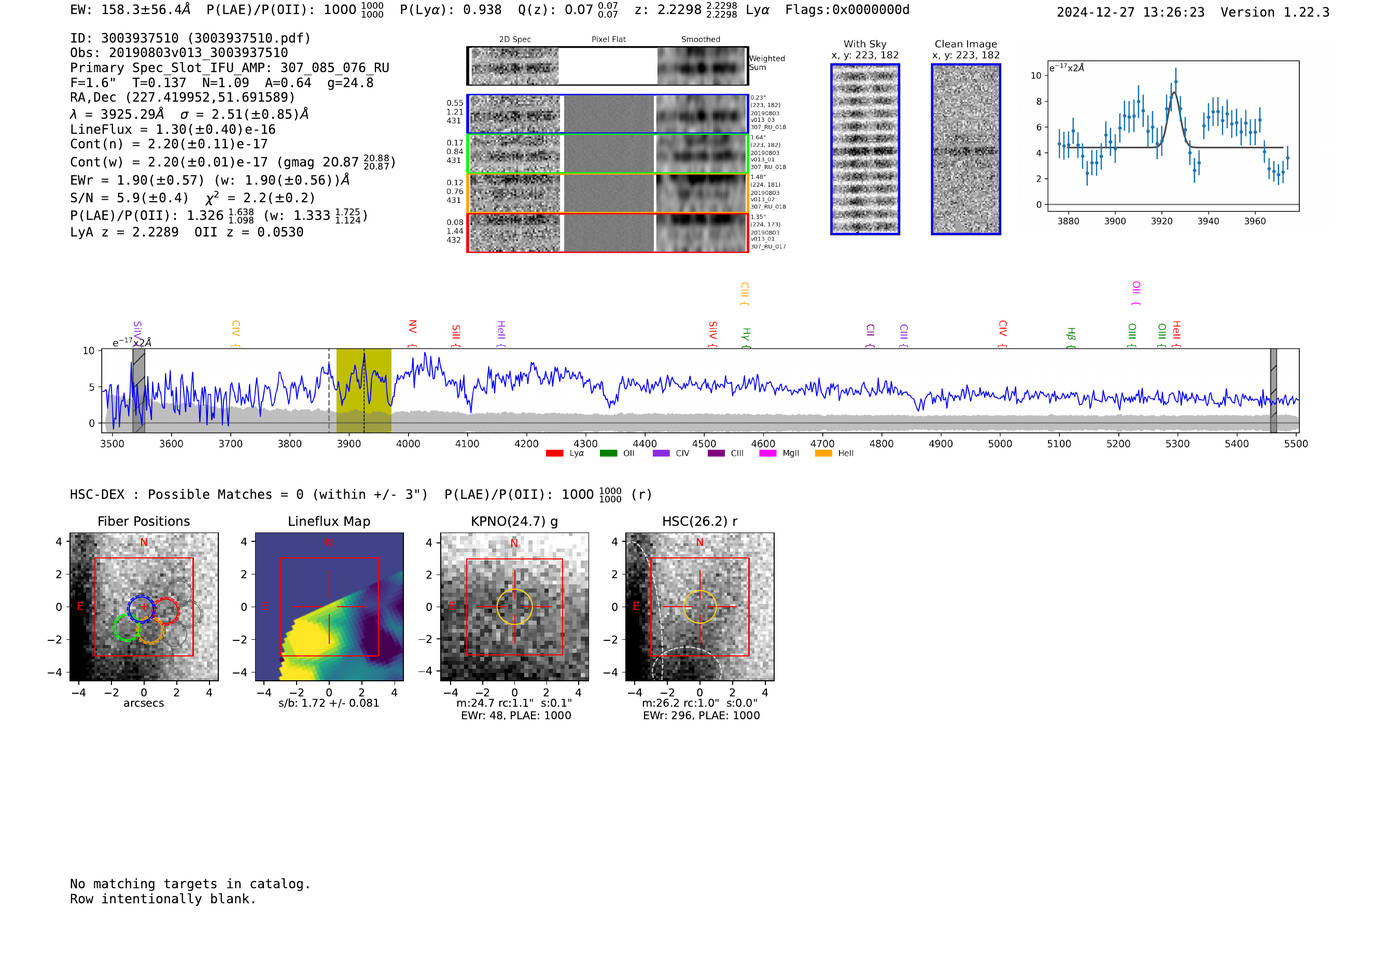The width and height of the screenshot is (1400, 953).
Task: Open the KPNO(24.7) g image
Action: 514,607
